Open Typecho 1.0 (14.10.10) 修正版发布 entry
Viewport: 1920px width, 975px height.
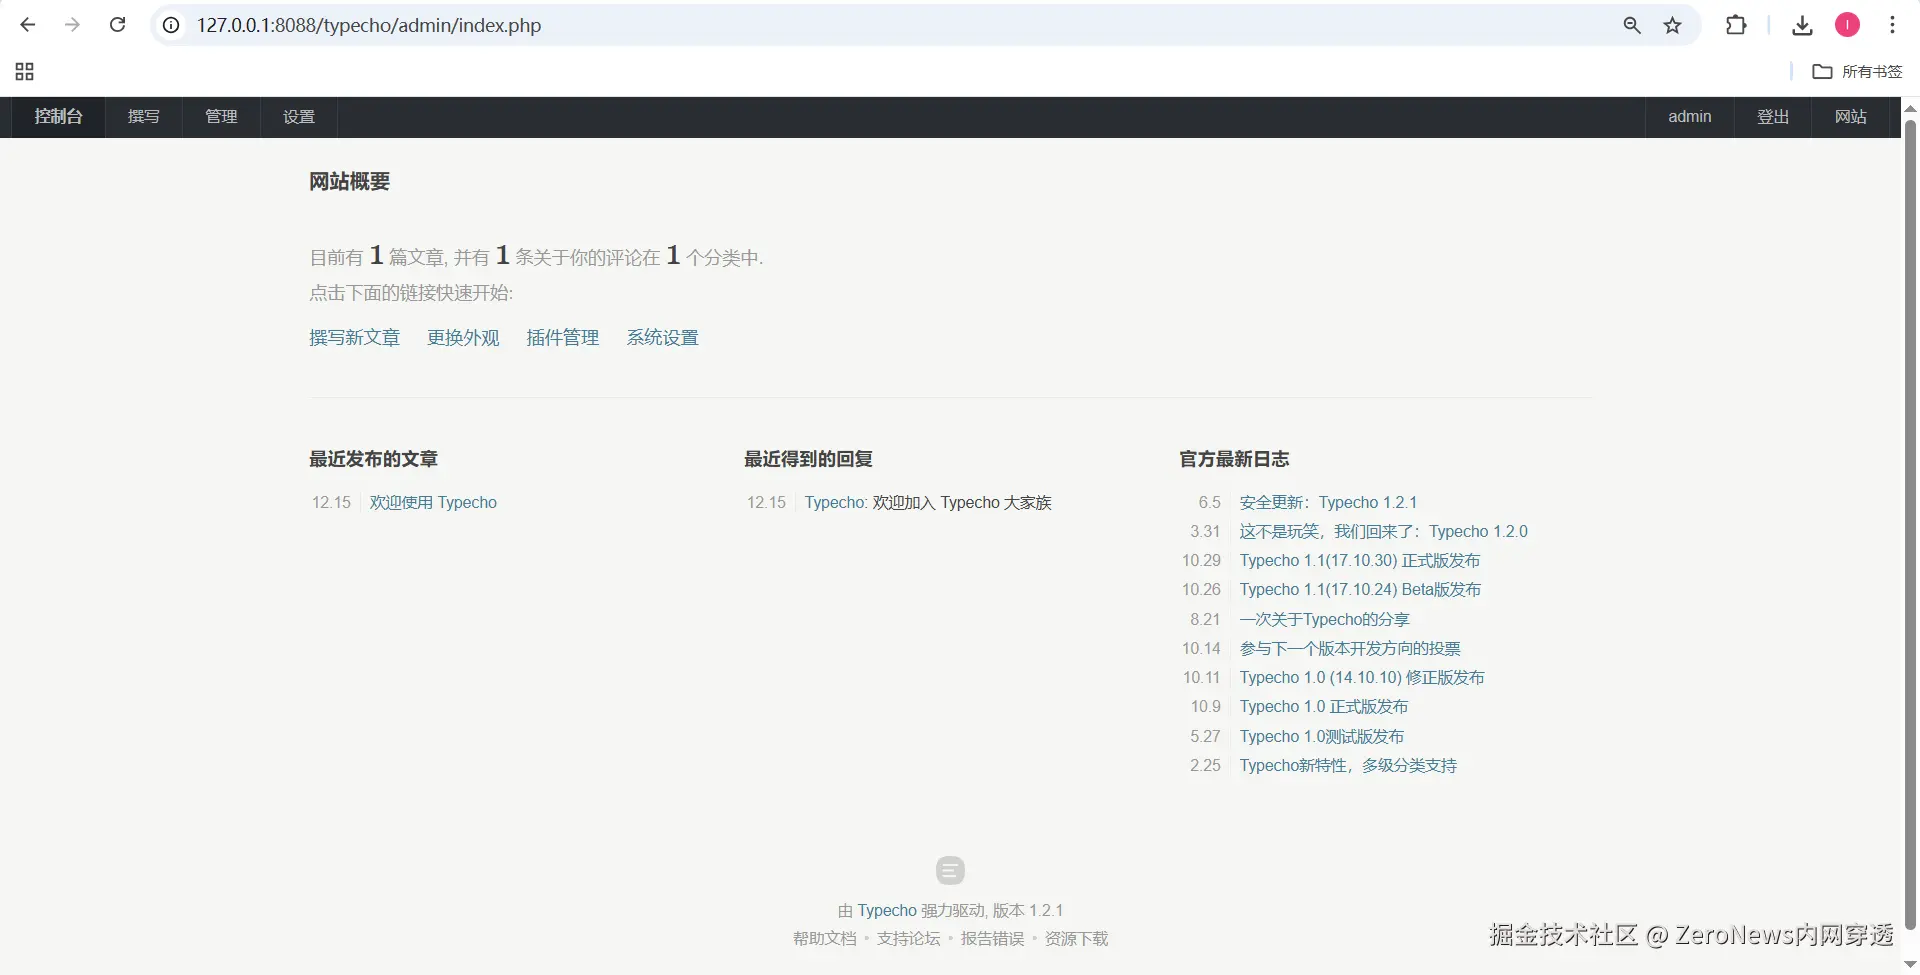point(1362,677)
